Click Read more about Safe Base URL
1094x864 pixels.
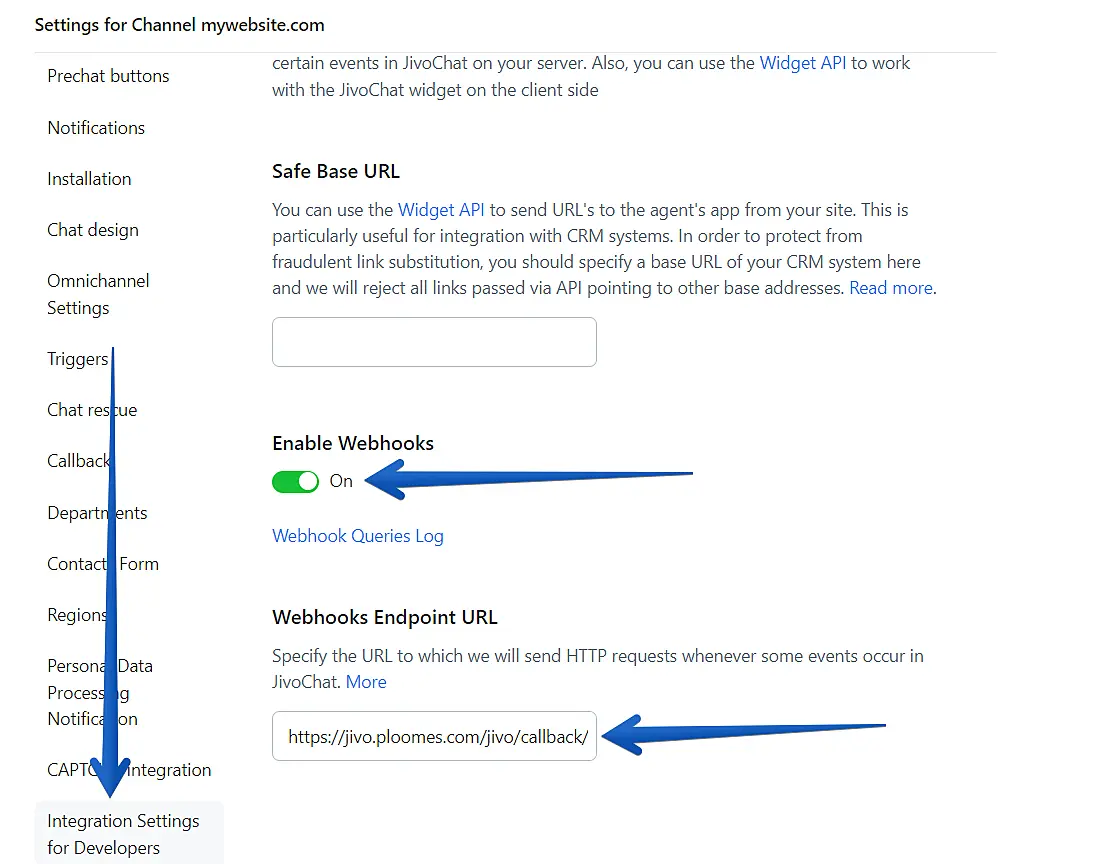click(890, 288)
